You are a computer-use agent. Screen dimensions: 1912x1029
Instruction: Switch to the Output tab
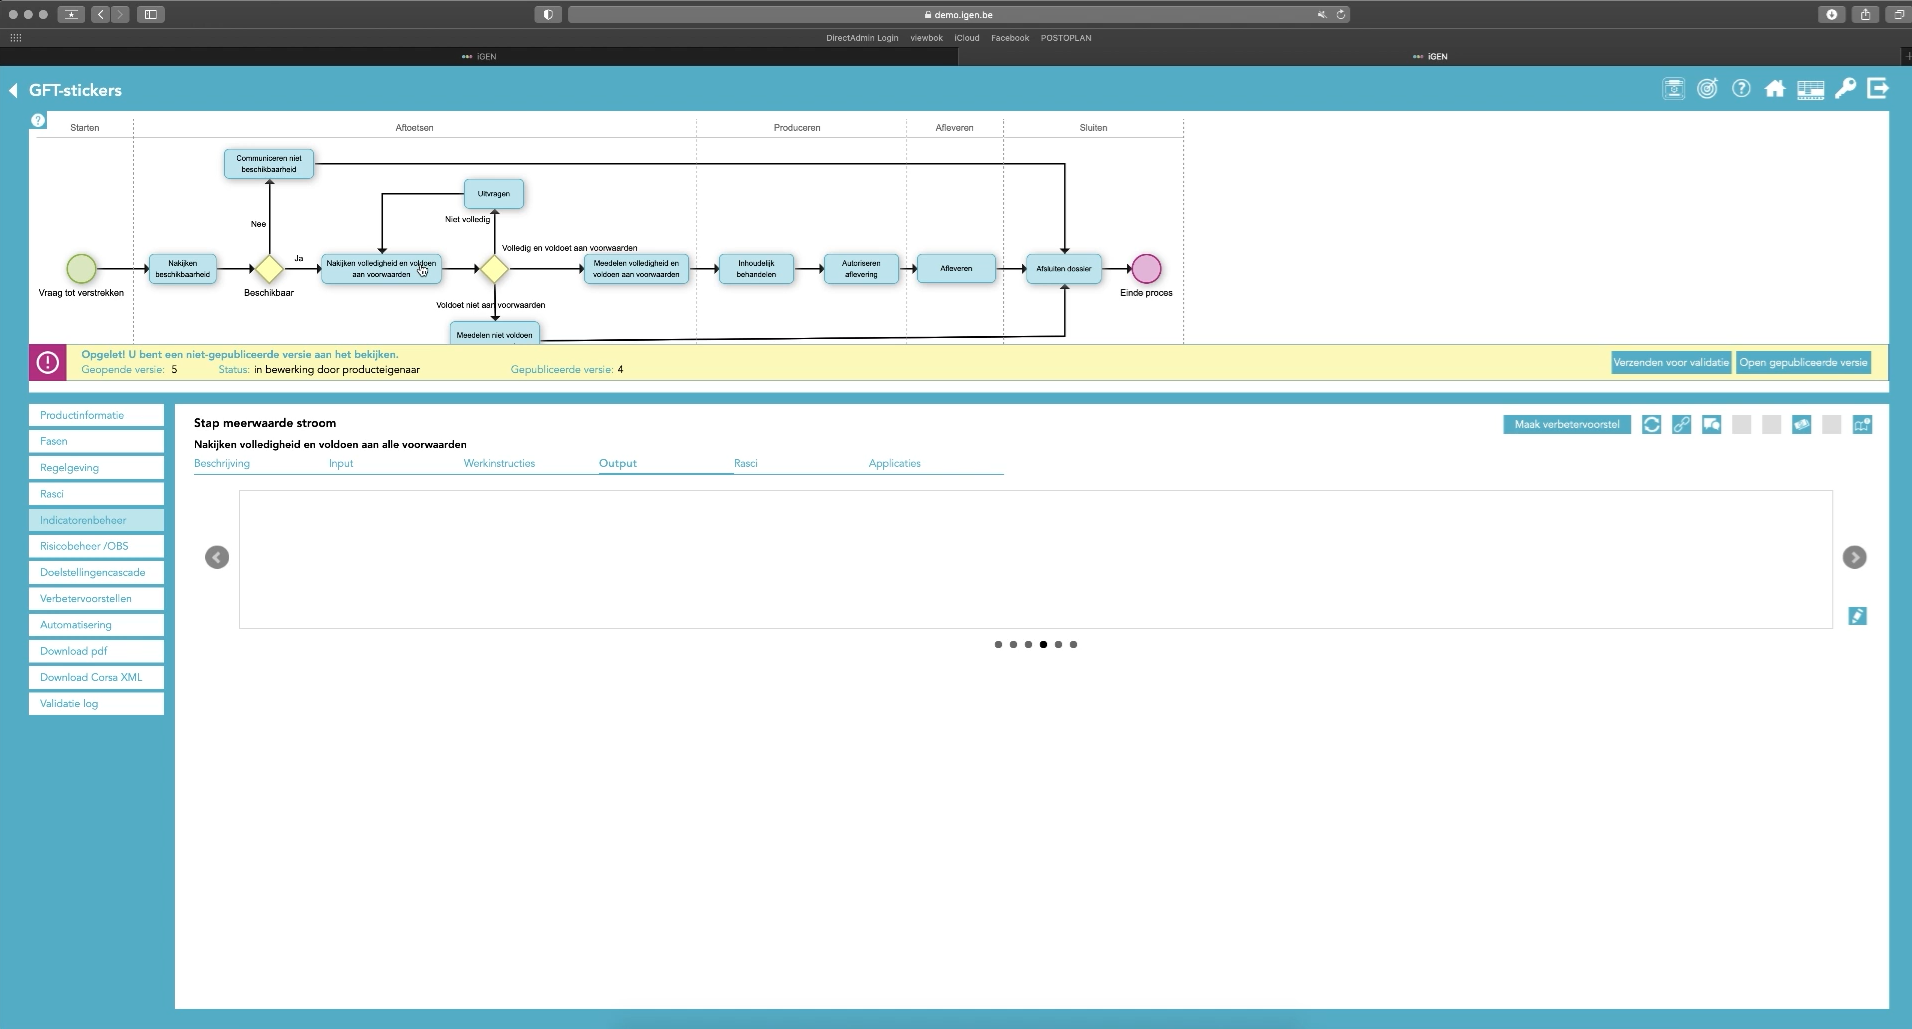point(618,463)
